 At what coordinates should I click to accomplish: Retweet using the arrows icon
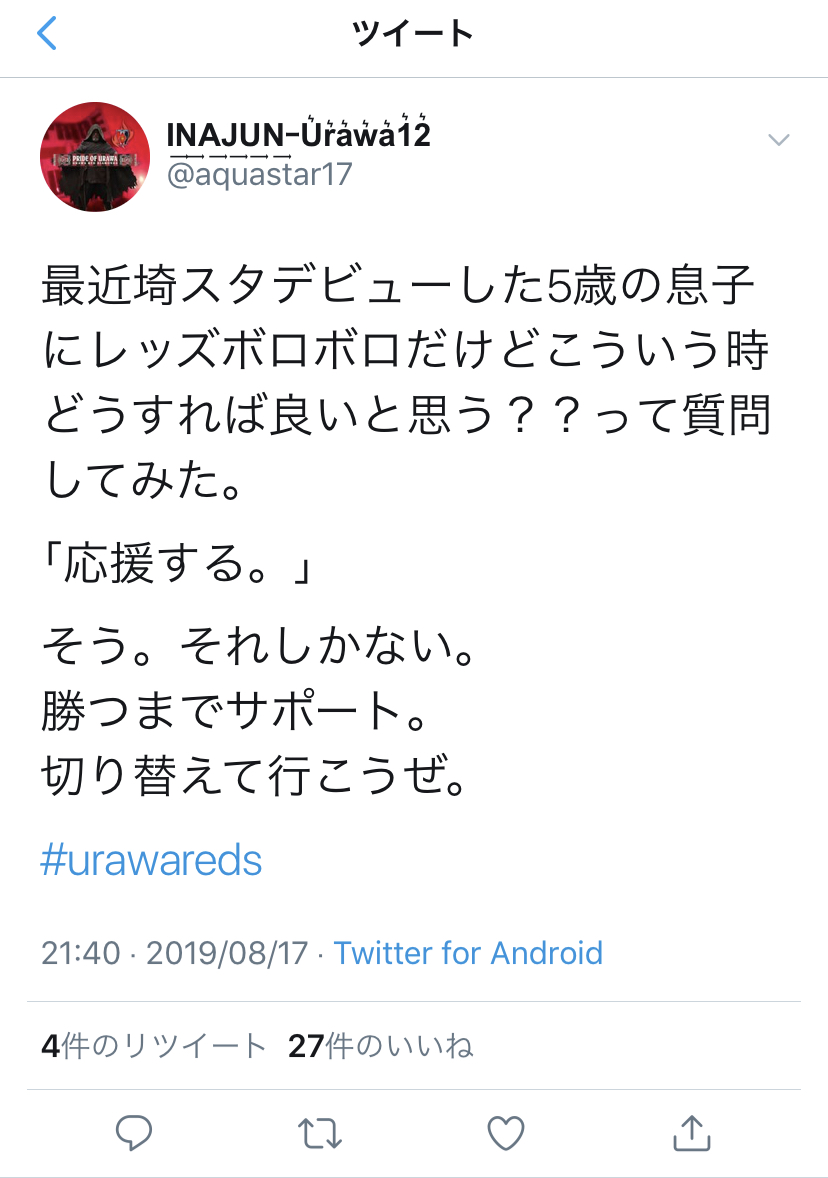[x=320, y=1133]
